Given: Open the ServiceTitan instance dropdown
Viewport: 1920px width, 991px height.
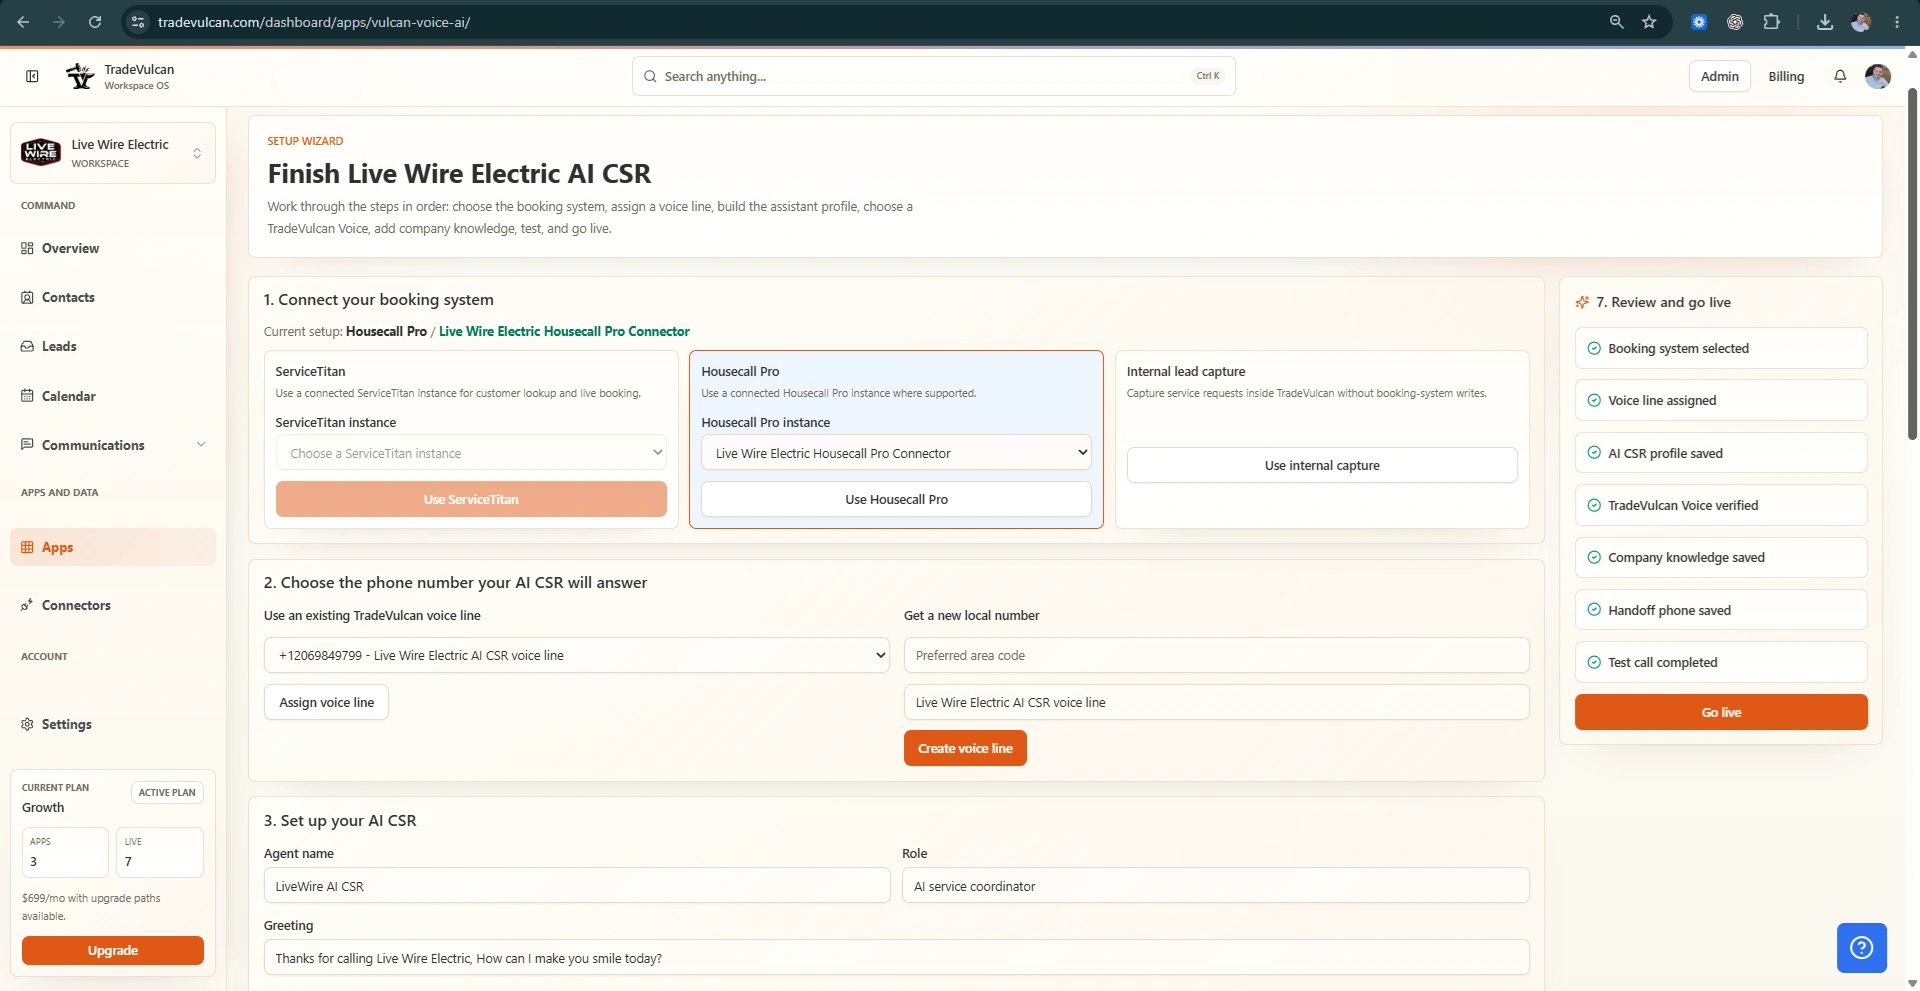Looking at the screenshot, I should (x=471, y=453).
